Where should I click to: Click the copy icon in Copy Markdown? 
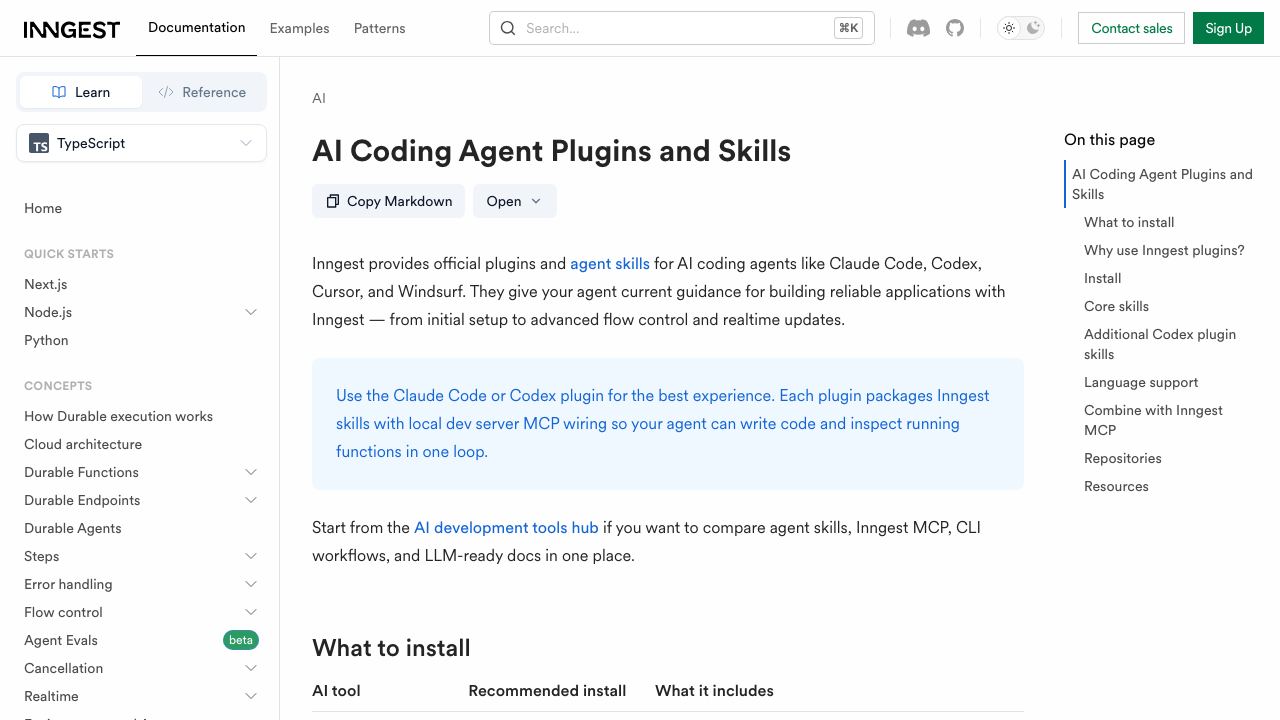click(332, 201)
